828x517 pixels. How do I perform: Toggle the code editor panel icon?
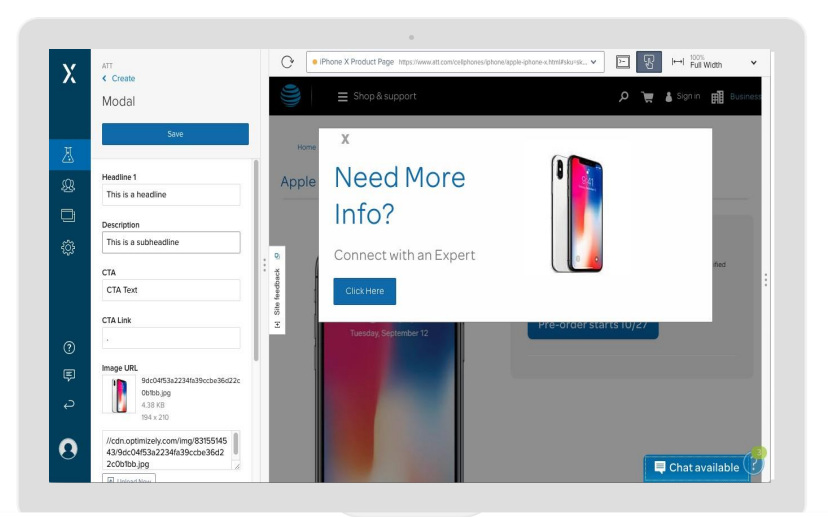pos(621,62)
